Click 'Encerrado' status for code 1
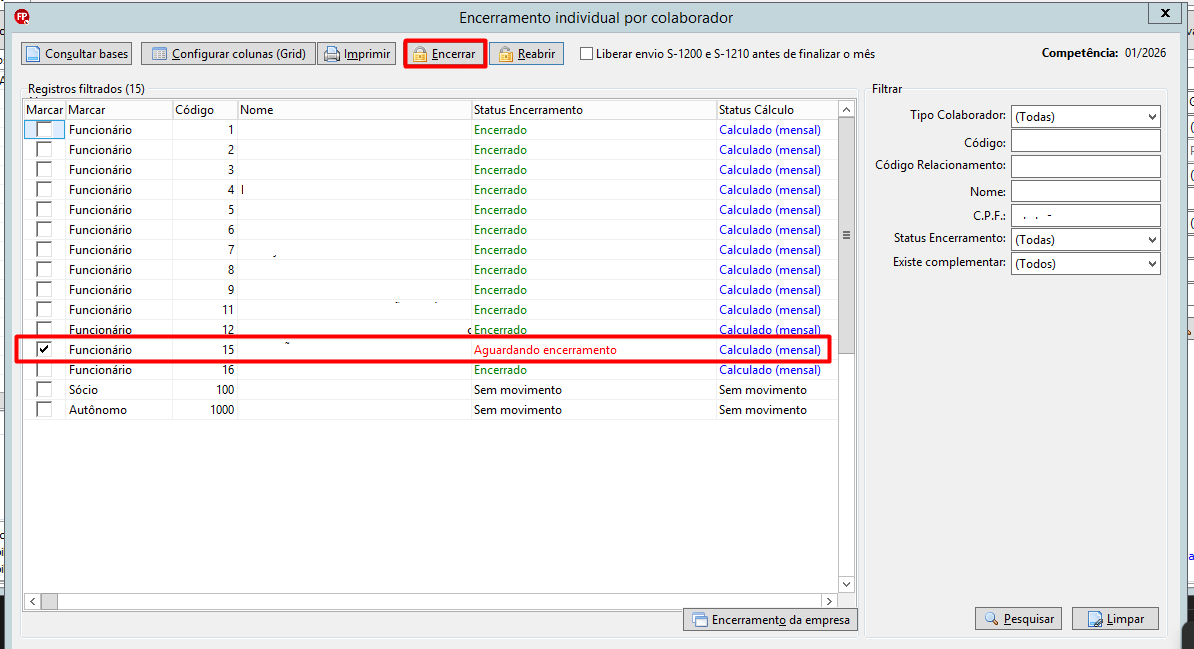This screenshot has height=649, width=1194. tap(500, 130)
